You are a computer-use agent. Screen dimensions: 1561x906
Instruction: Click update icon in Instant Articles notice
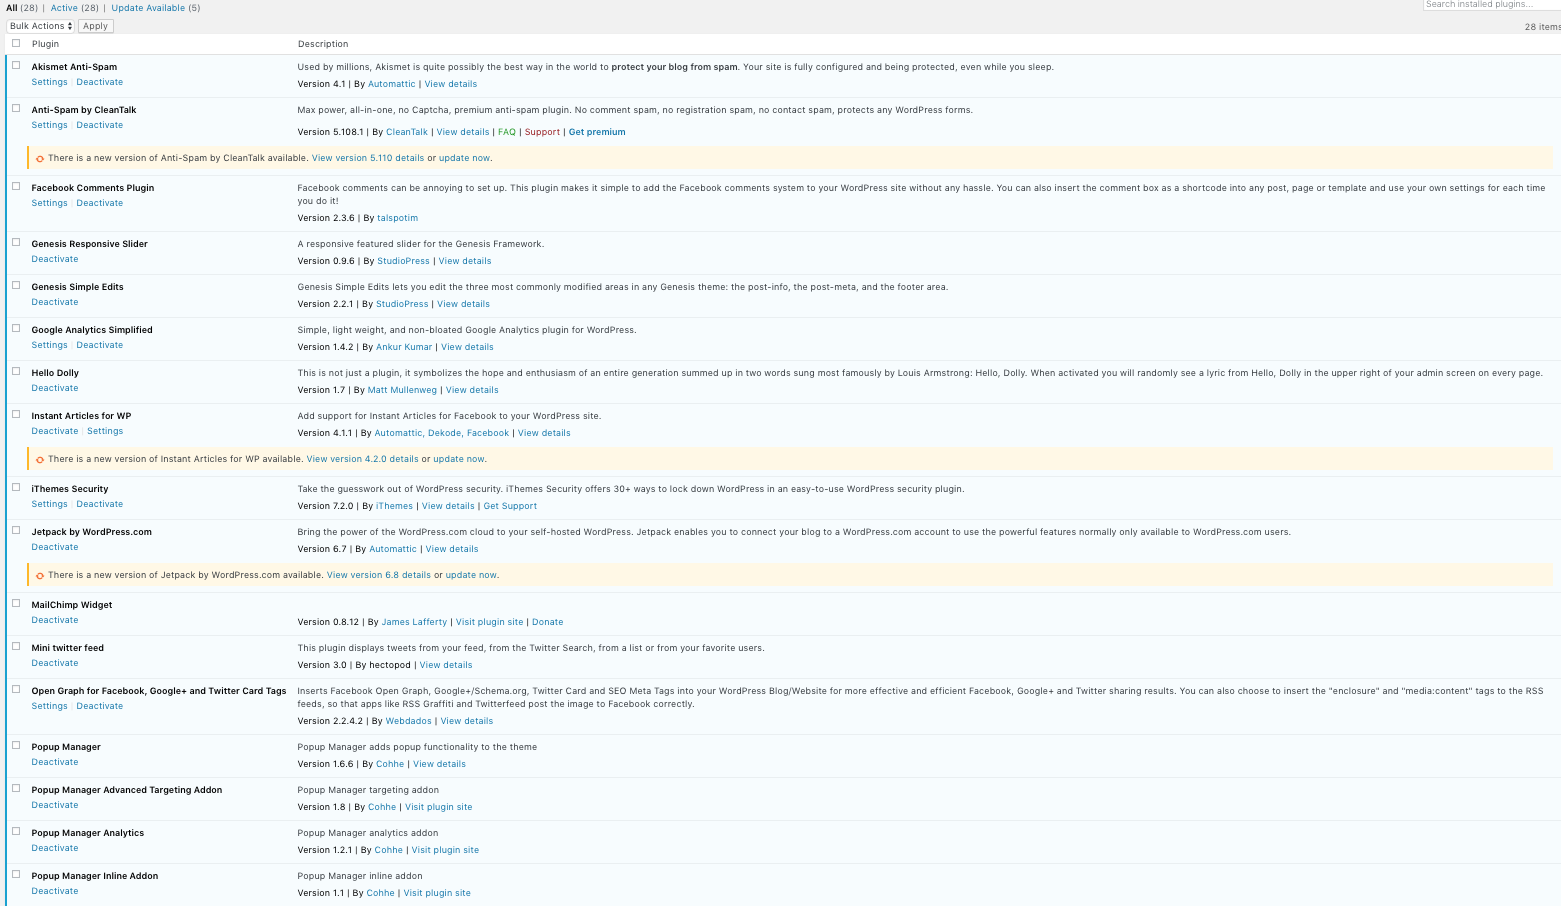40,459
